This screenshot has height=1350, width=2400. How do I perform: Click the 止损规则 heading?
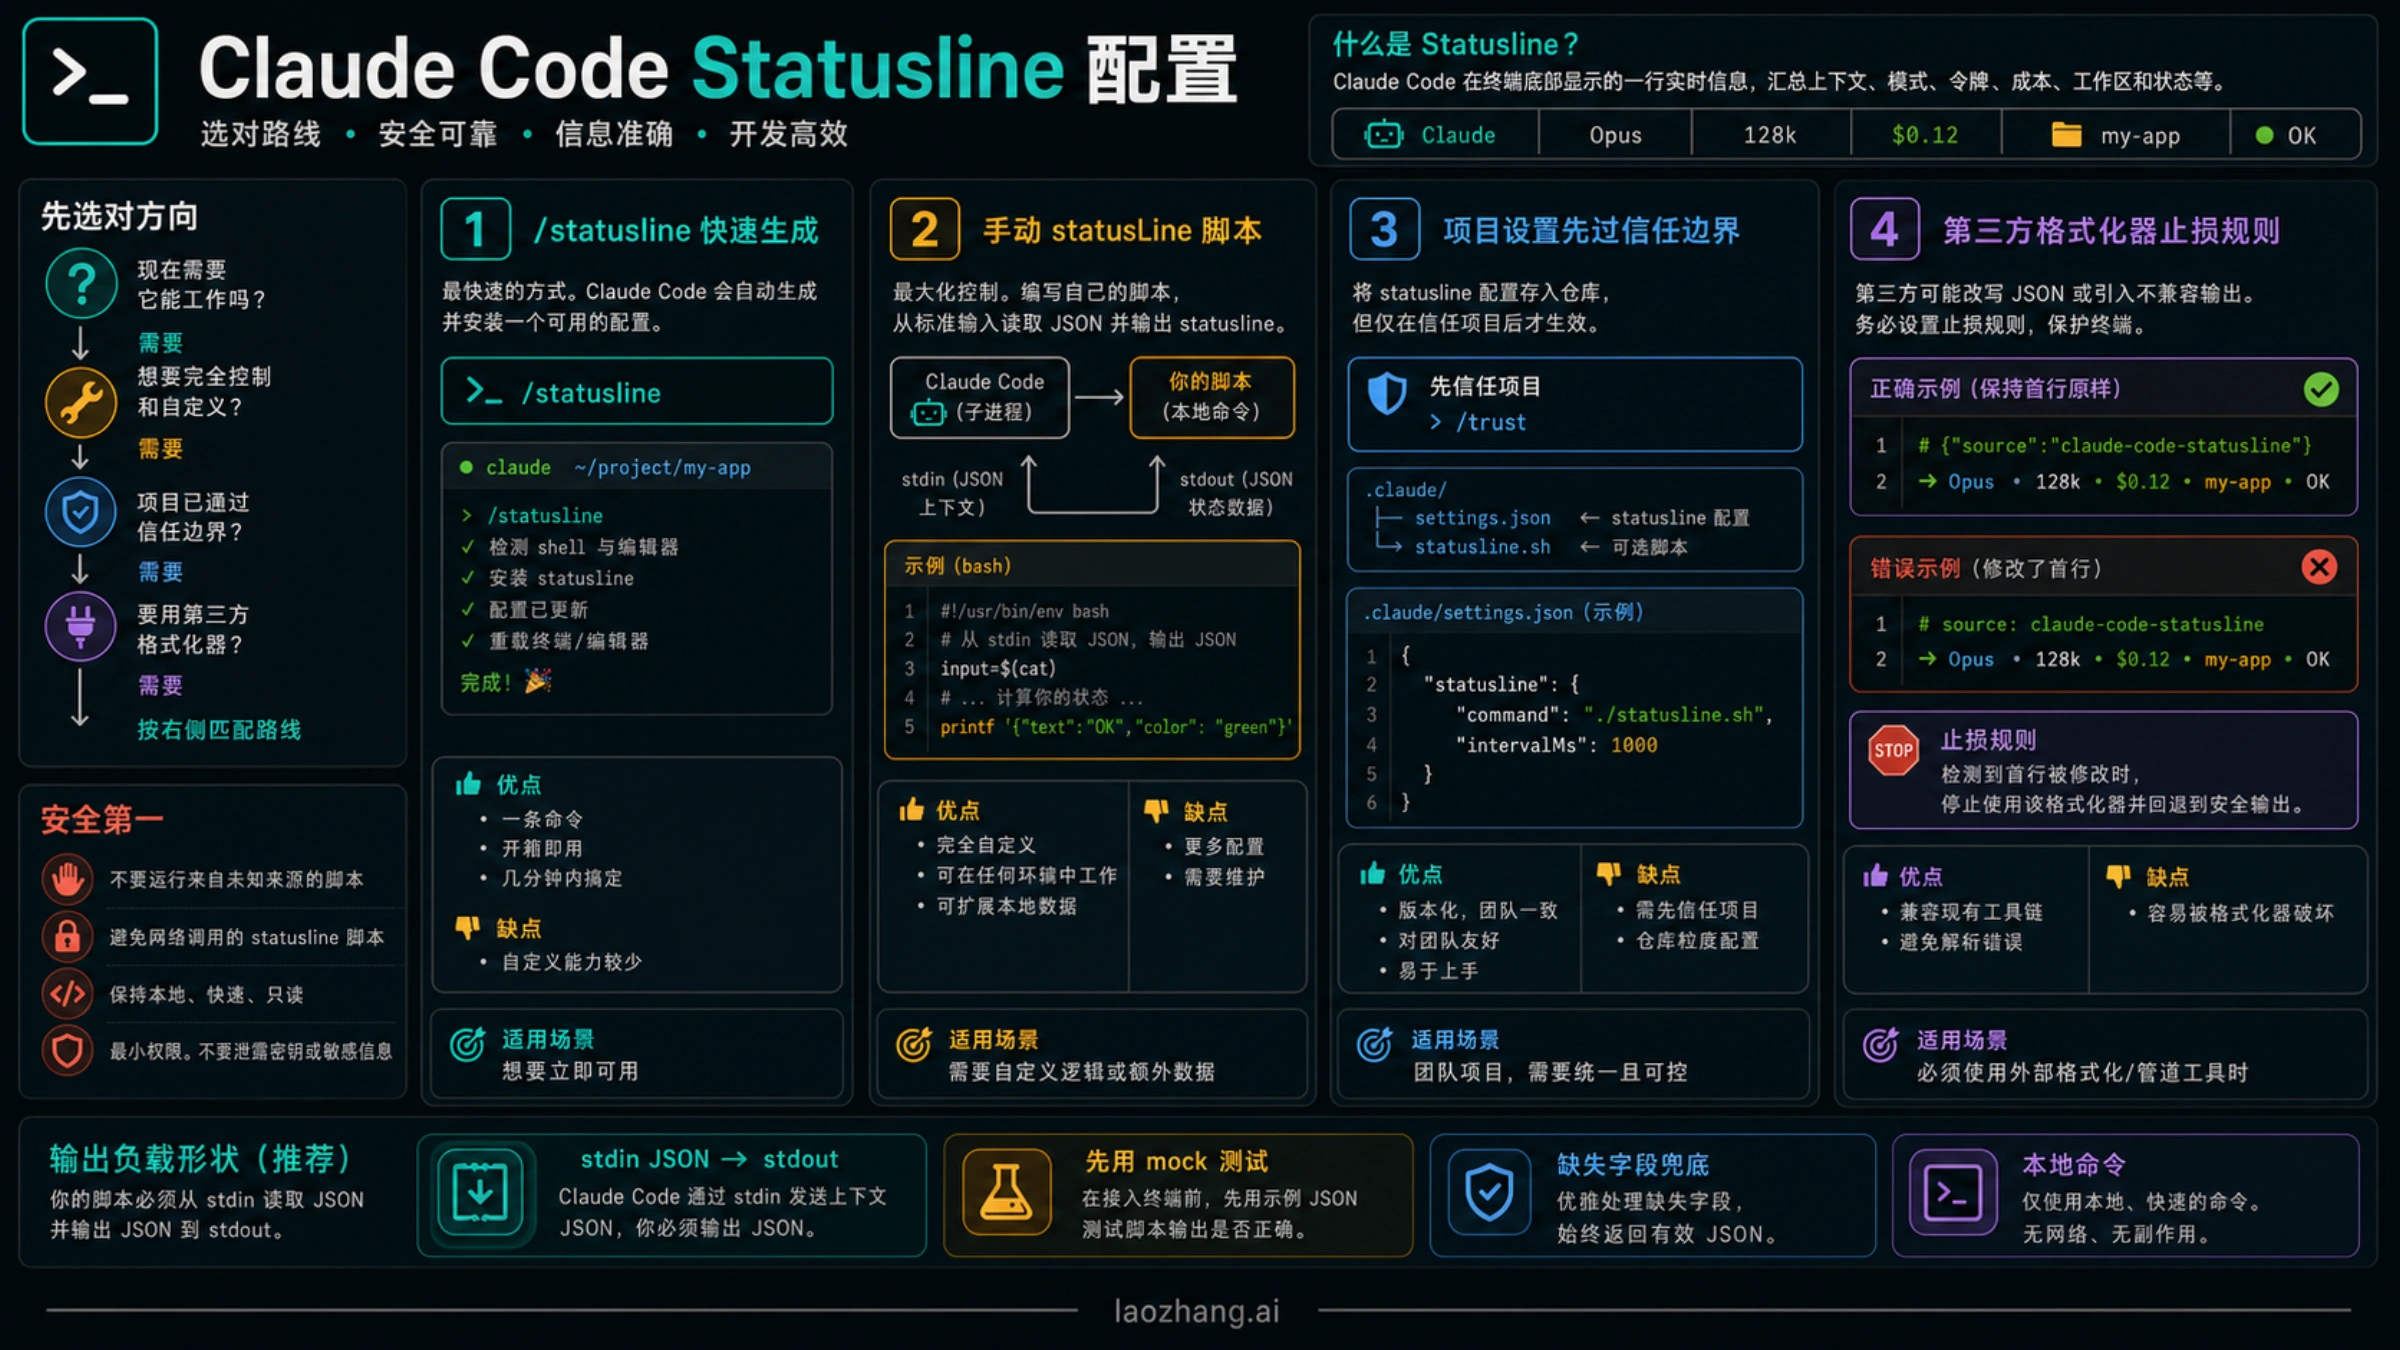[1988, 740]
